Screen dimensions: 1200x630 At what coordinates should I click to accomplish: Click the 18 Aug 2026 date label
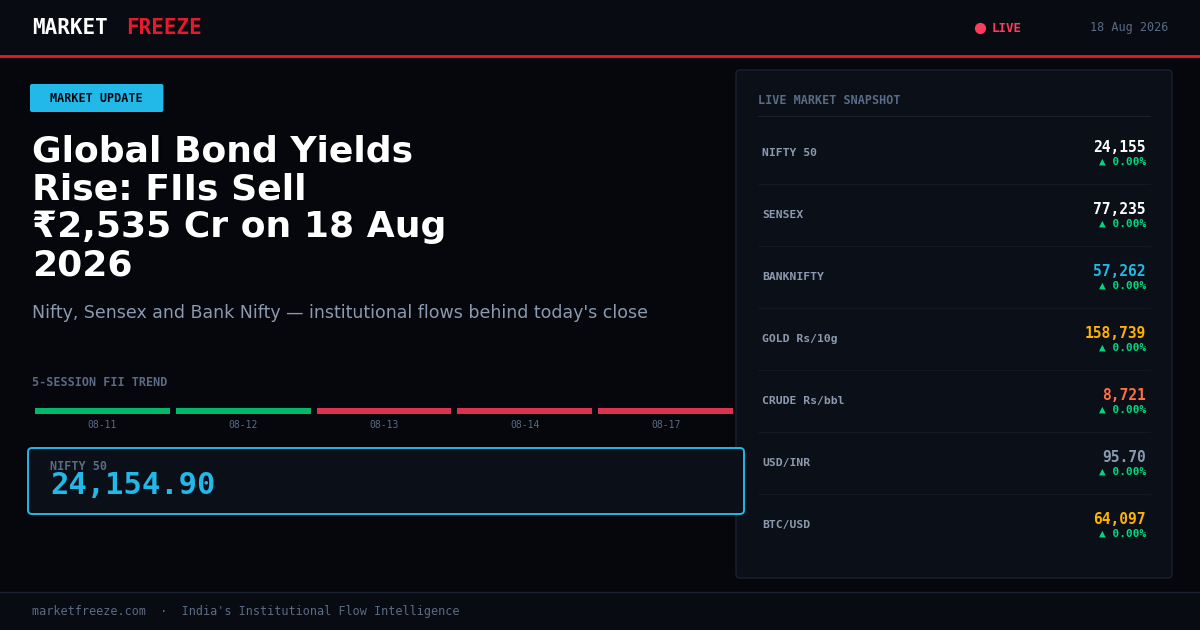tap(1129, 28)
